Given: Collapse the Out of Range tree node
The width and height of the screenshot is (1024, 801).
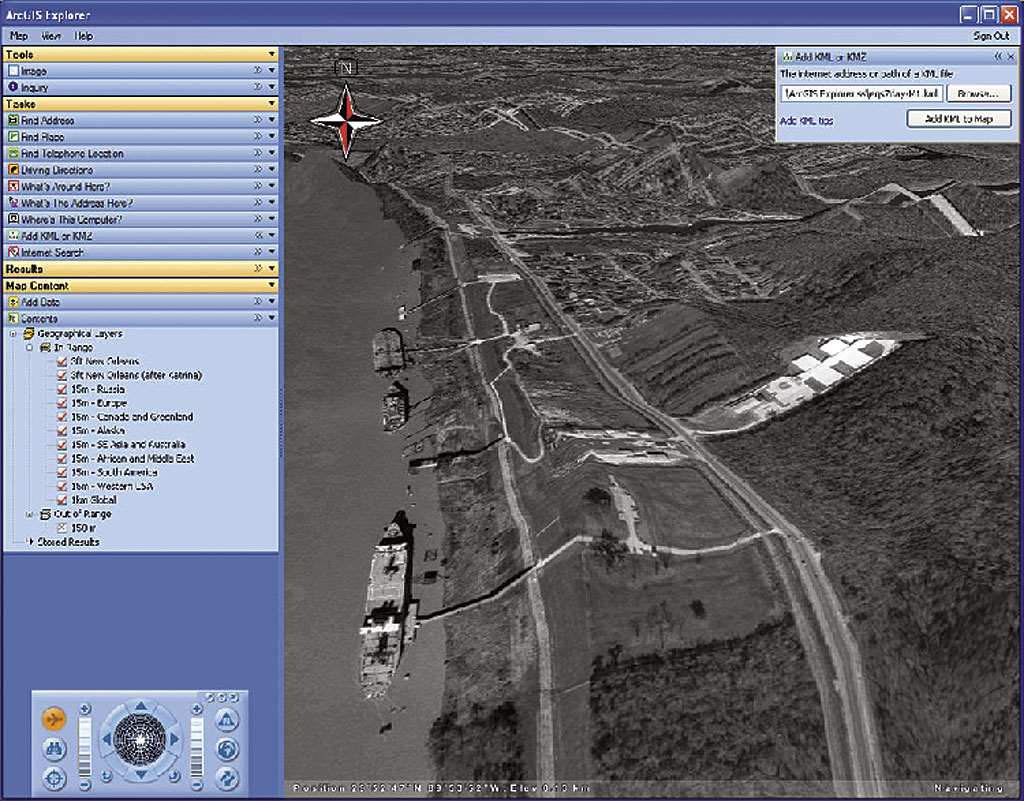Looking at the screenshot, I should [x=29, y=514].
